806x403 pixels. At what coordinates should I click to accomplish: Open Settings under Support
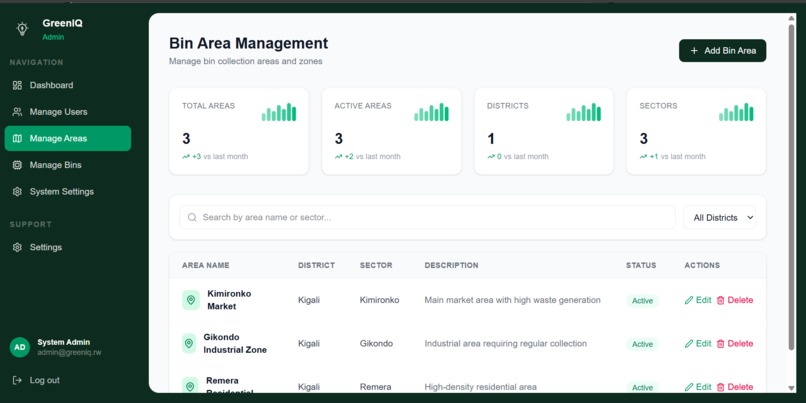coord(68,247)
